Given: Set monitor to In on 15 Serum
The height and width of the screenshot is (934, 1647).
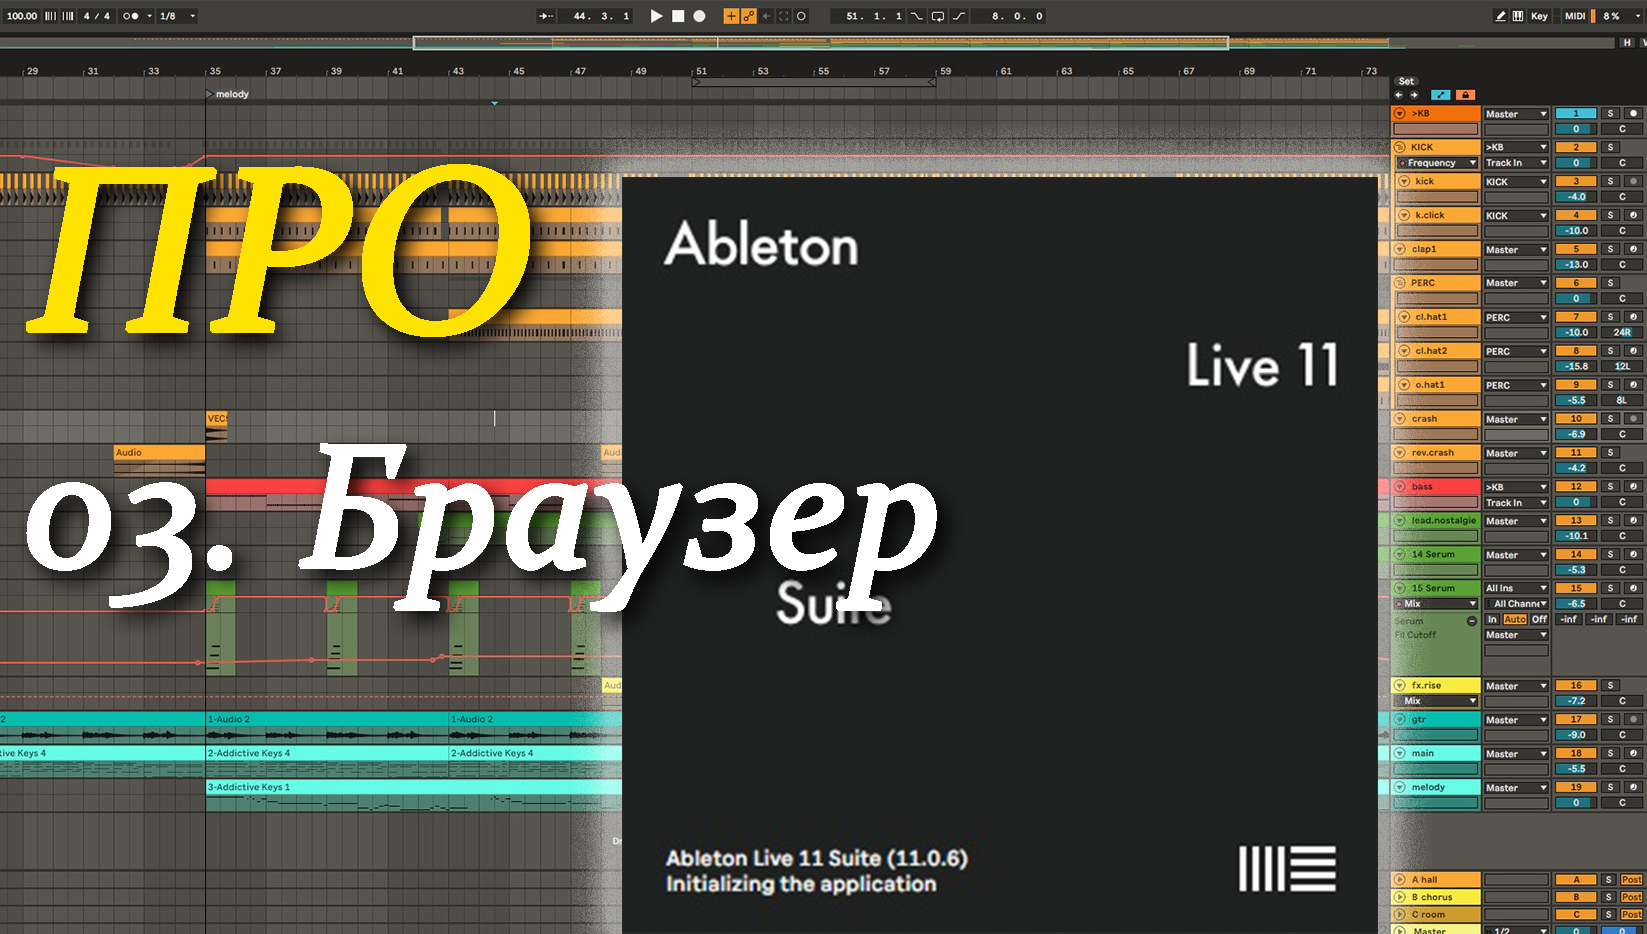Looking at the screenshot, I should [1492, 620].
